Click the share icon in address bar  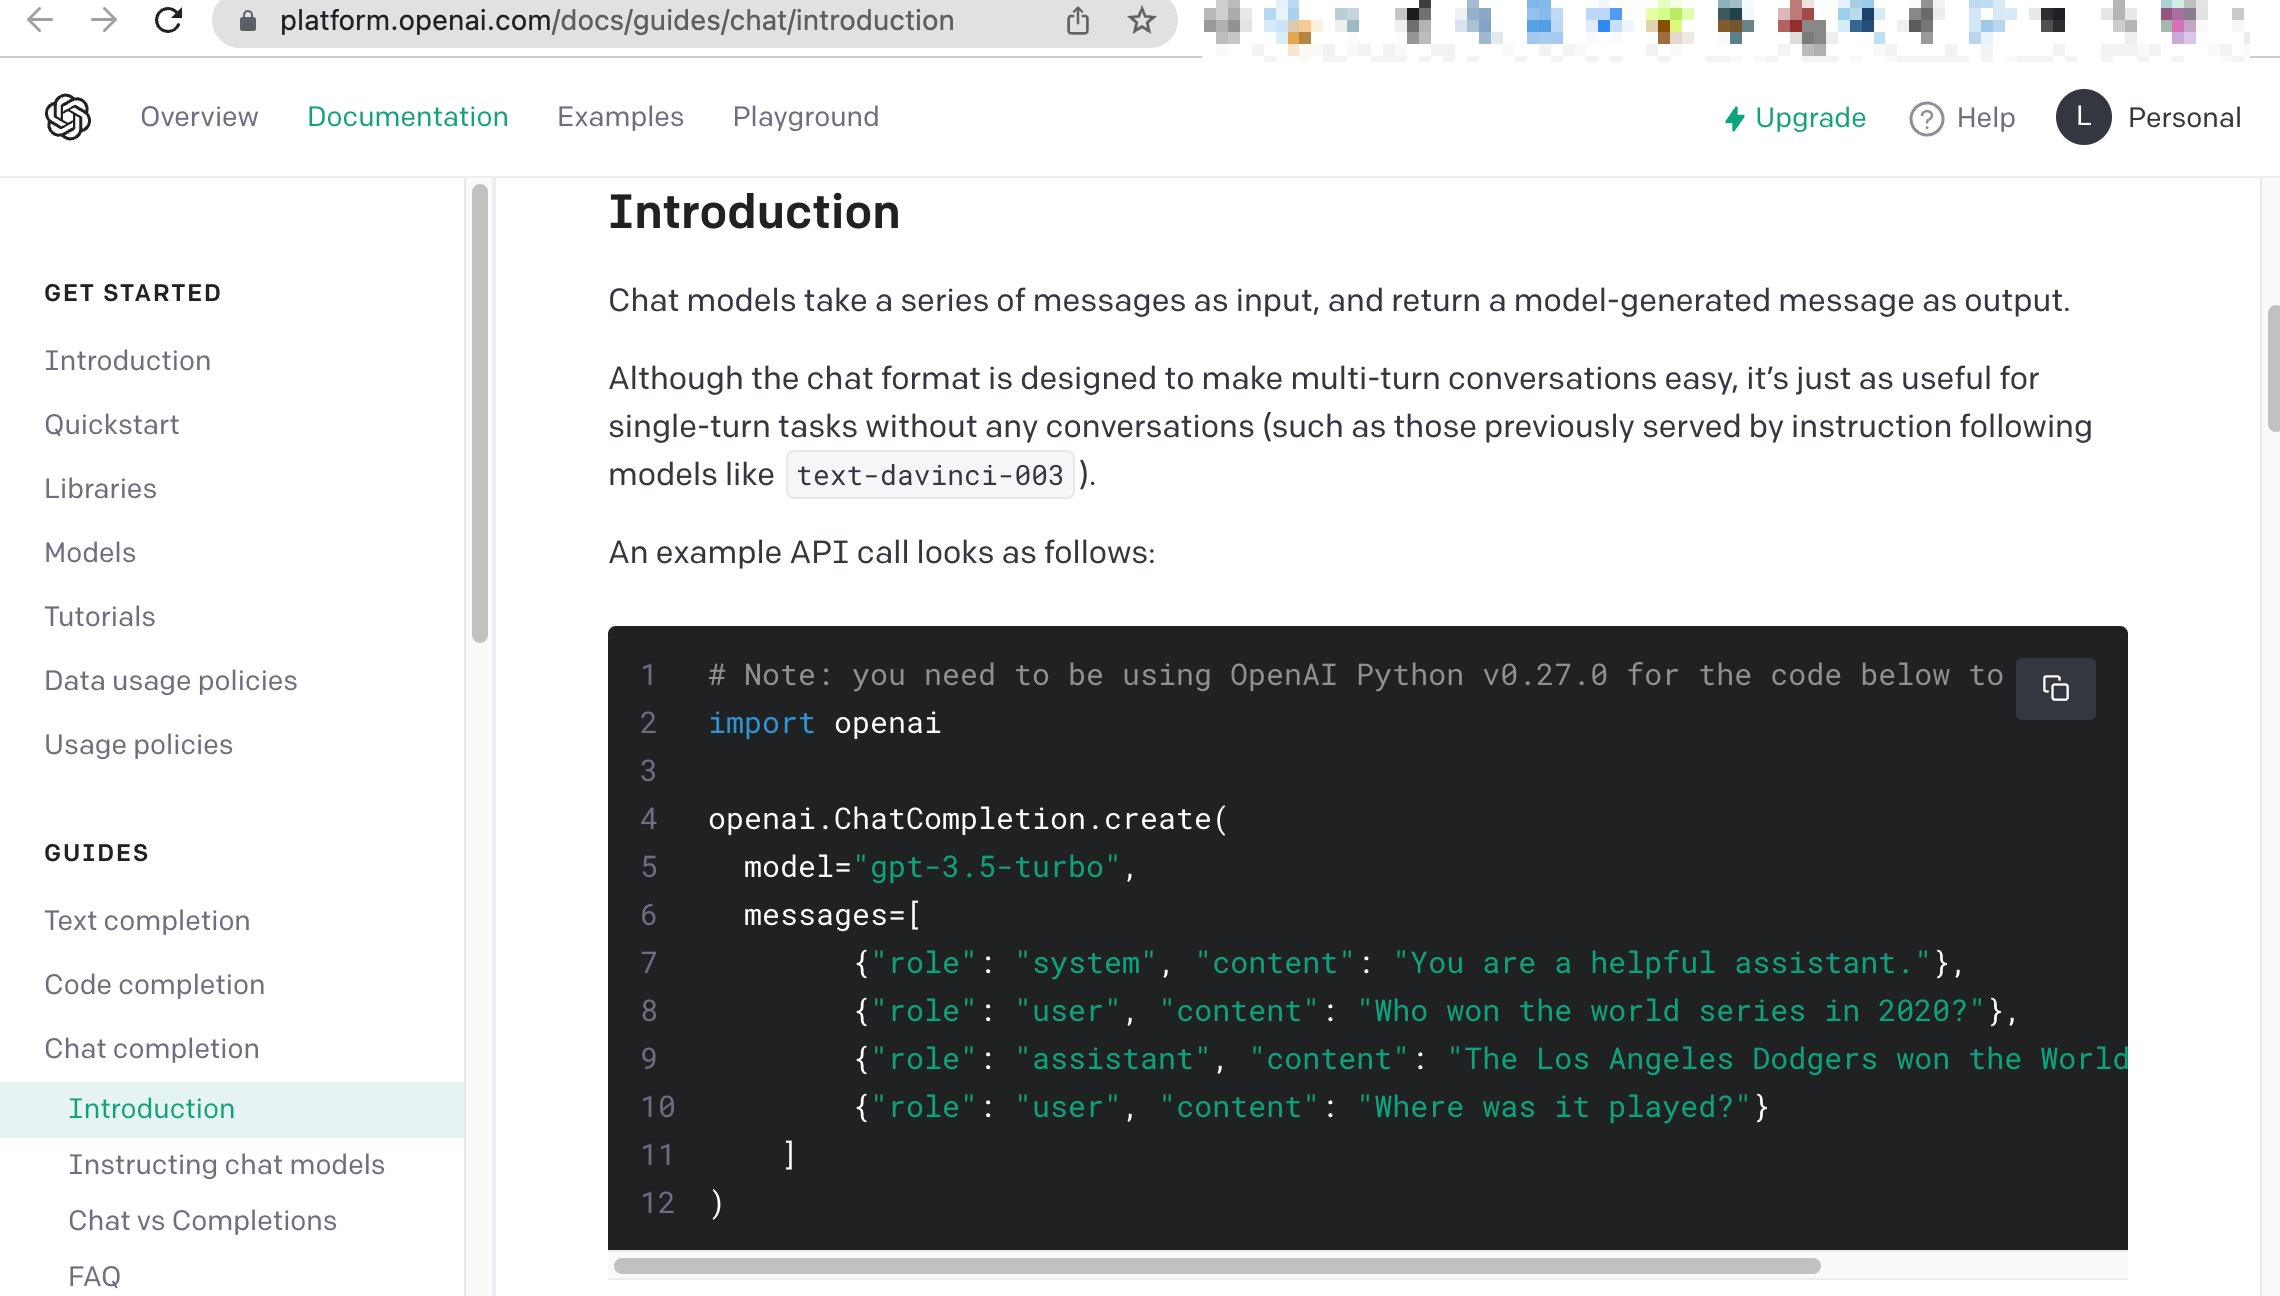click(1077, 20)
